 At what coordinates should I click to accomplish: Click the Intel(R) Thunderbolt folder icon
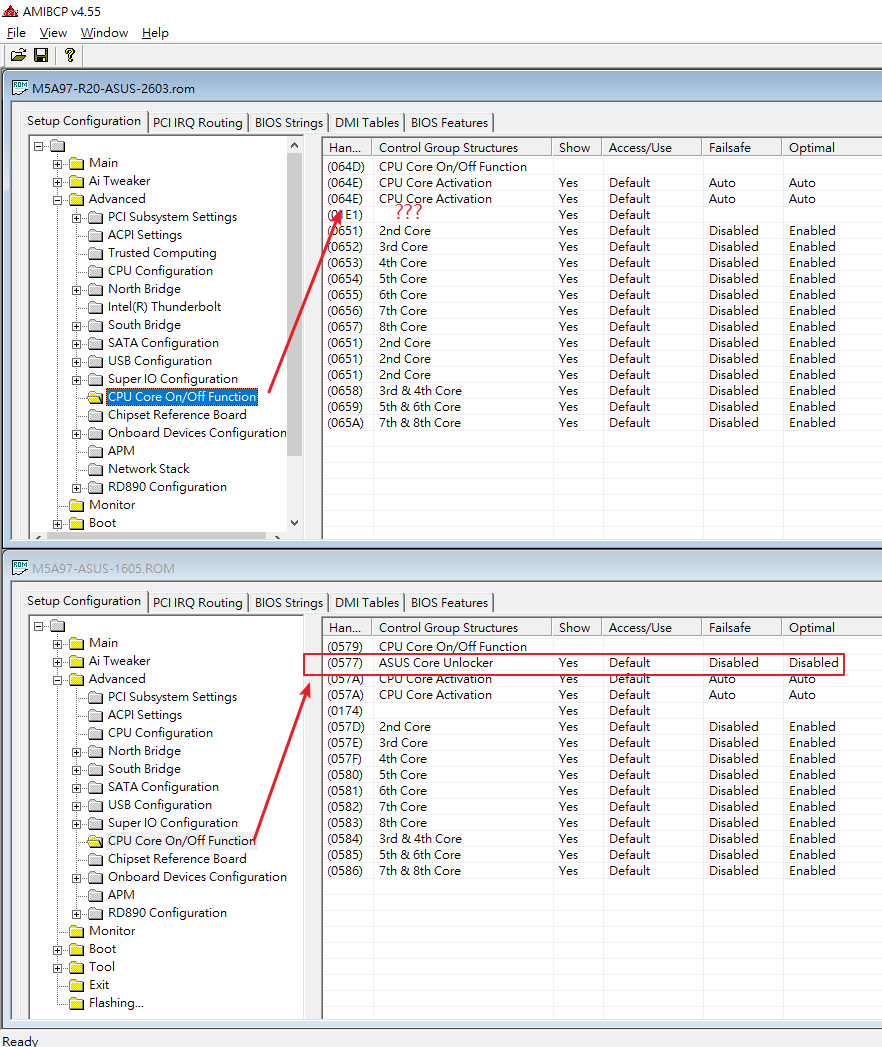(95, 307)
